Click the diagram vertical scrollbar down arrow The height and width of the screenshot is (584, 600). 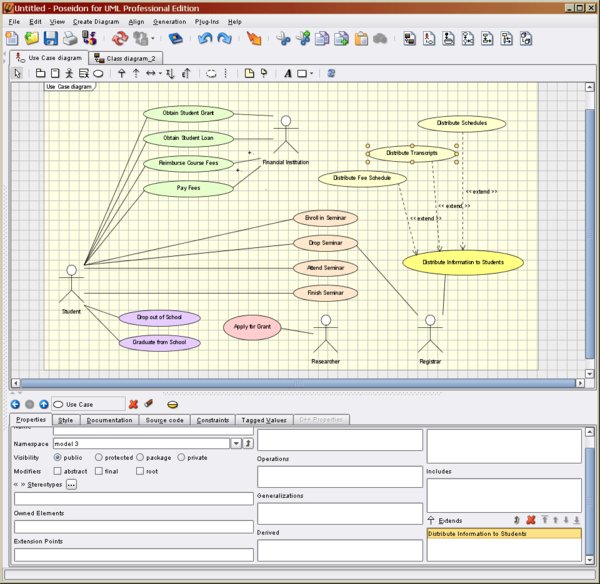(x=590, y=374)
